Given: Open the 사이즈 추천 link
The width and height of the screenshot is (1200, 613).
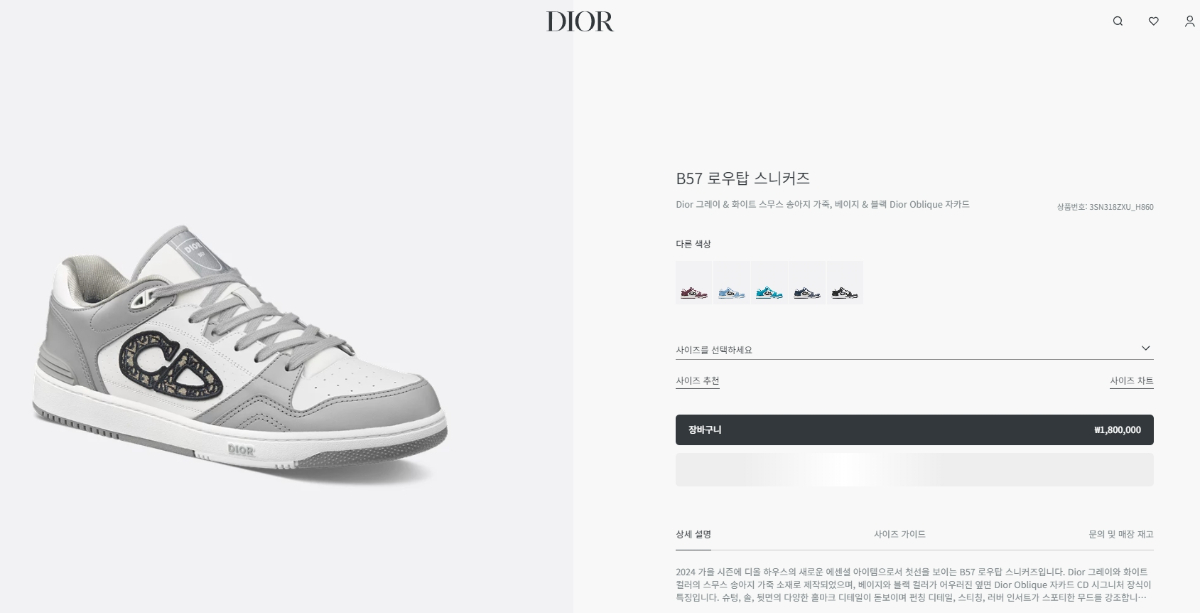Looking at the screenshot, I should pos(698,381).
